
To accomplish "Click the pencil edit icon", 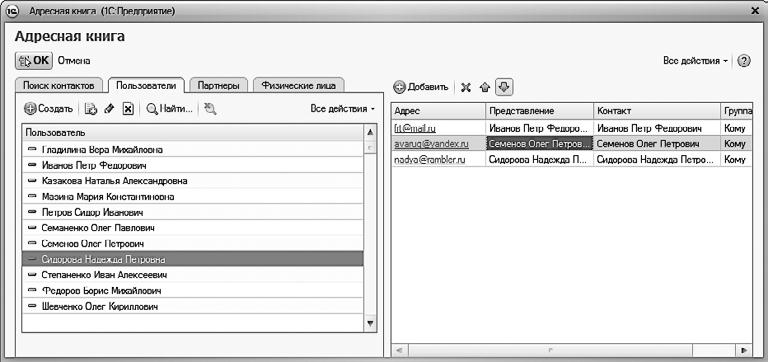I will pyautogui.click(x=110, y=109).
